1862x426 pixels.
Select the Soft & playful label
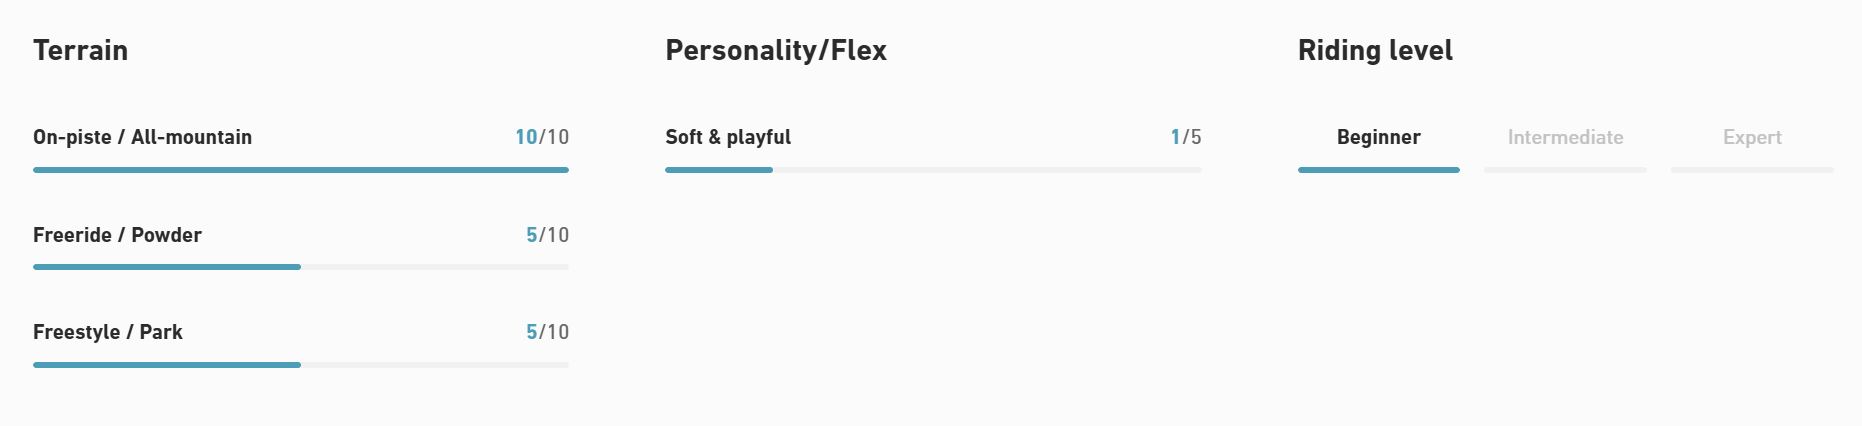click(x=727, y=137)
